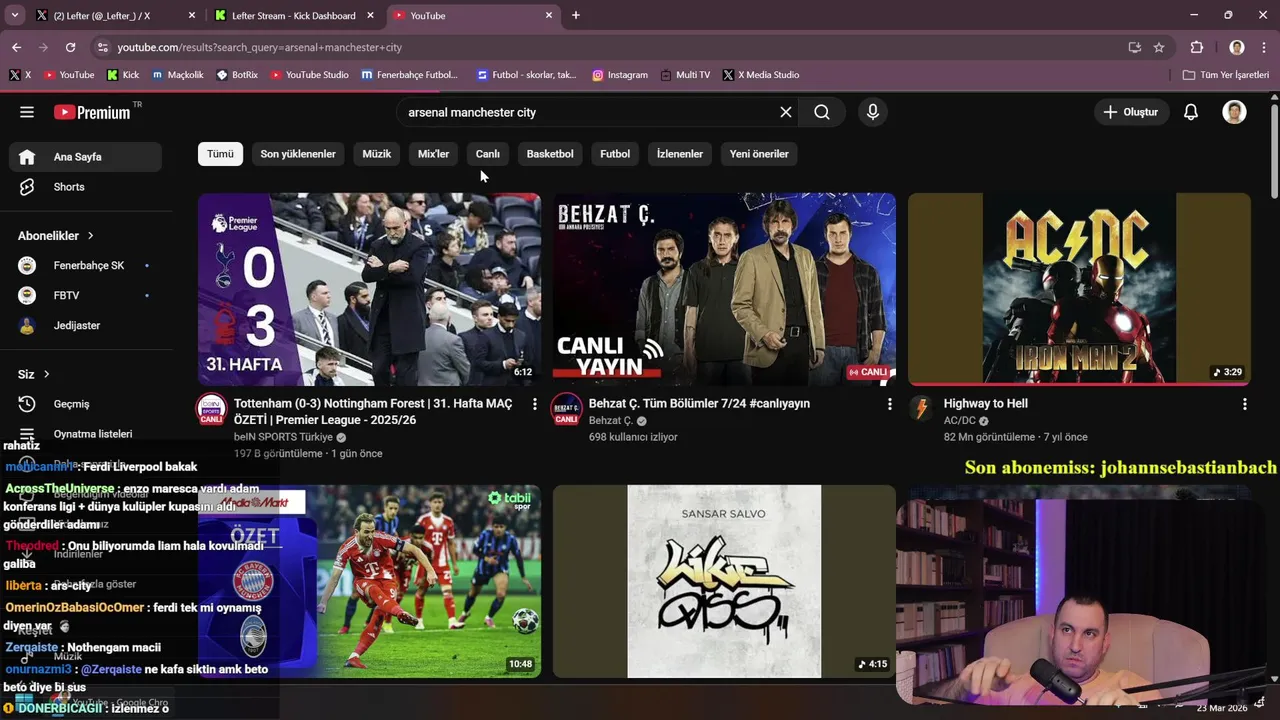Viewport: 1280px width, 720px height.
Task: Open the browser extensions puzzle icon
Action: [x=1197, y=47]
